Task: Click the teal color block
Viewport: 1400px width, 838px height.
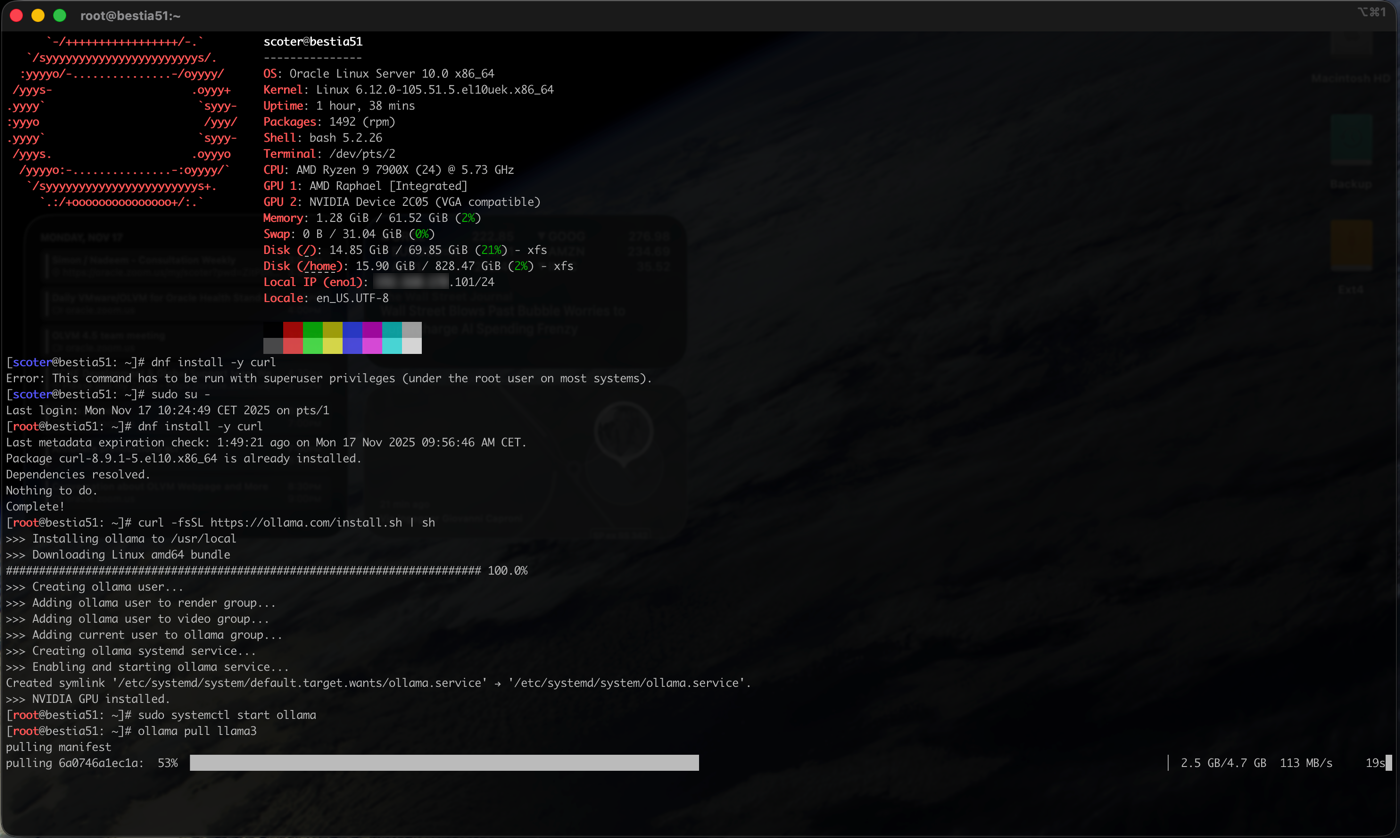Action: (392, 330)
